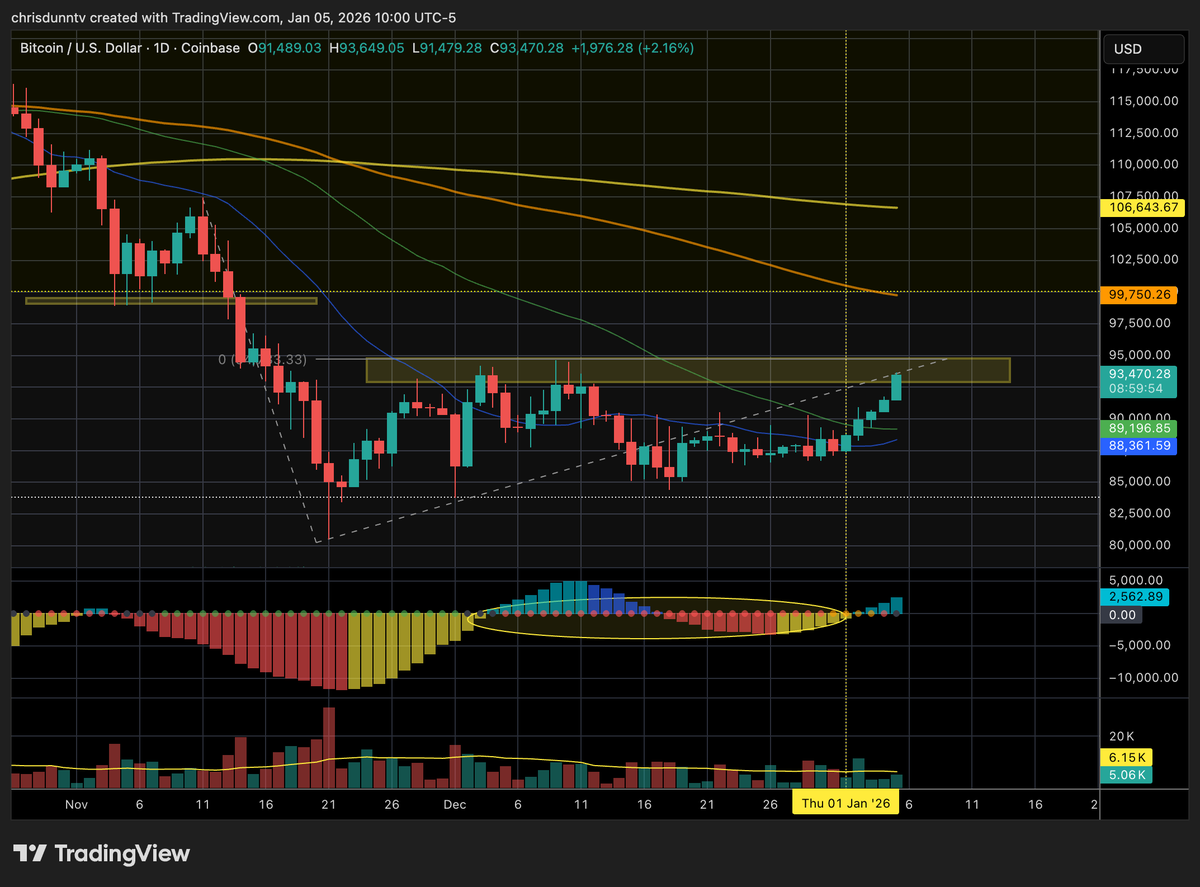This screenshot has width=1200, height=887.
Task: Click the 0.00 indicator axis label
Action: [x=1122, y=615]
